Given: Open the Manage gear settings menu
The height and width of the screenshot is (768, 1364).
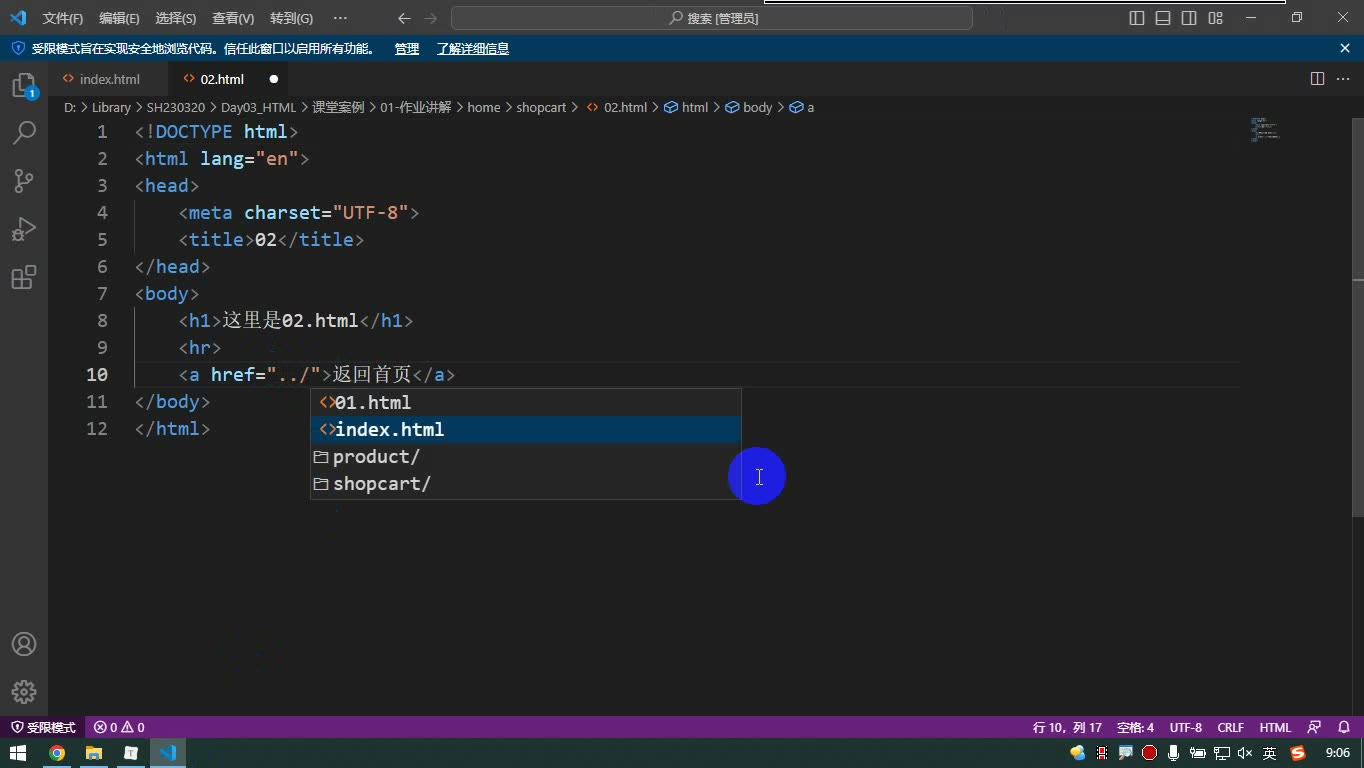Looking at the screenshot, I should coord(24,692).
